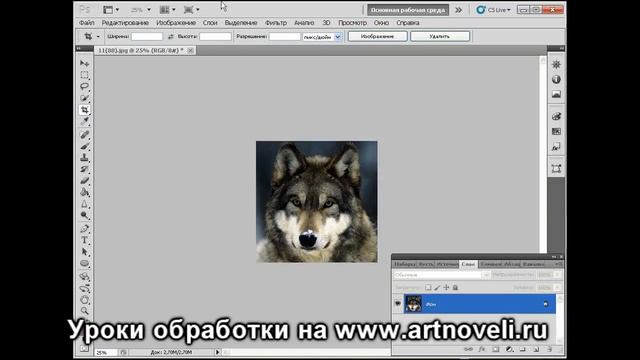Toggle lock image pixels brush icon
This screenshot has height=360, width=640.
tap(437, 287)
